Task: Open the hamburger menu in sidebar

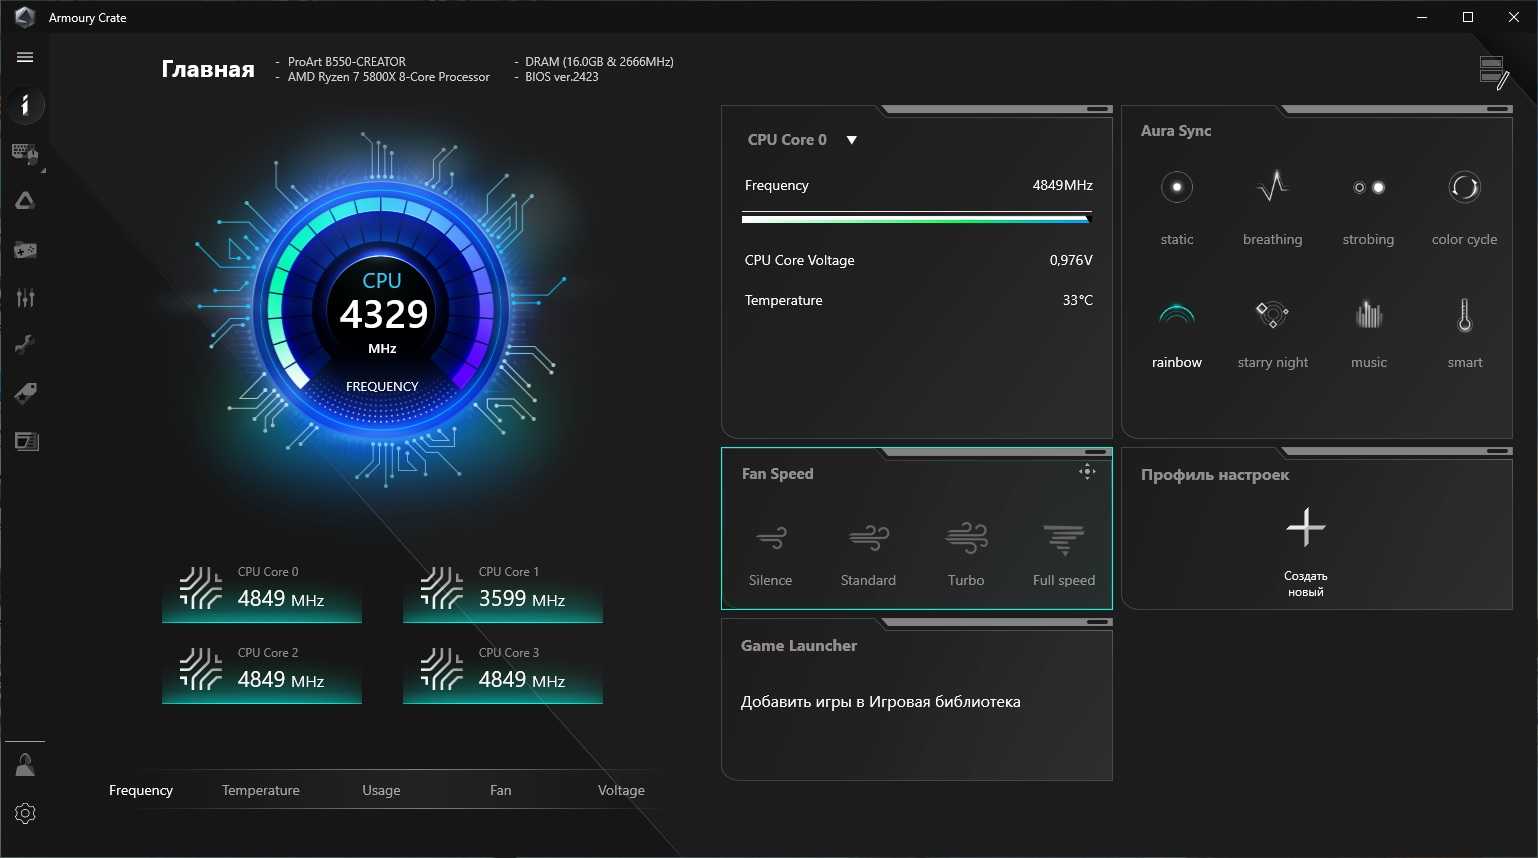Action: coord(25,57)
